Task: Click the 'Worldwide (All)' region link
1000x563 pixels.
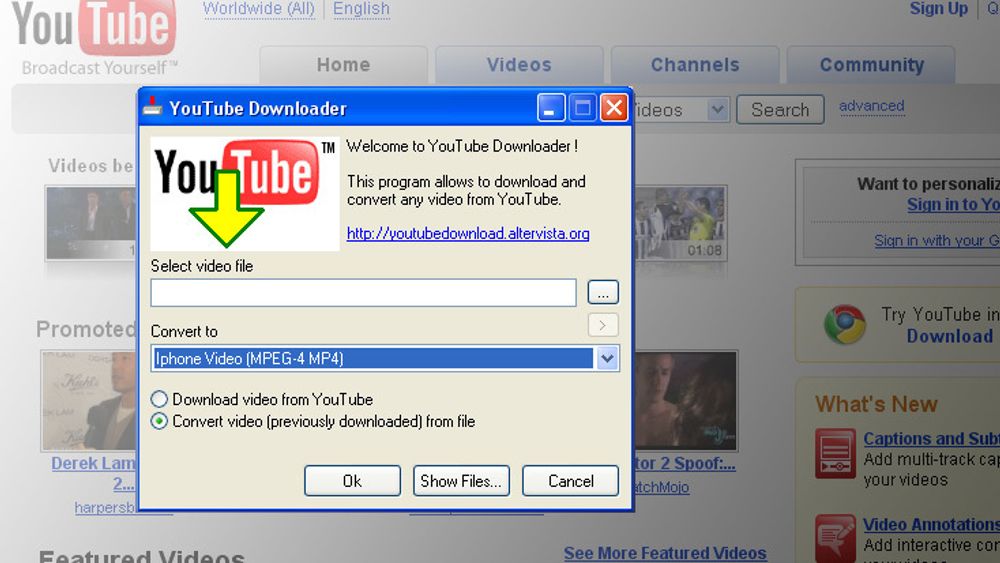Action: [259, 9]
